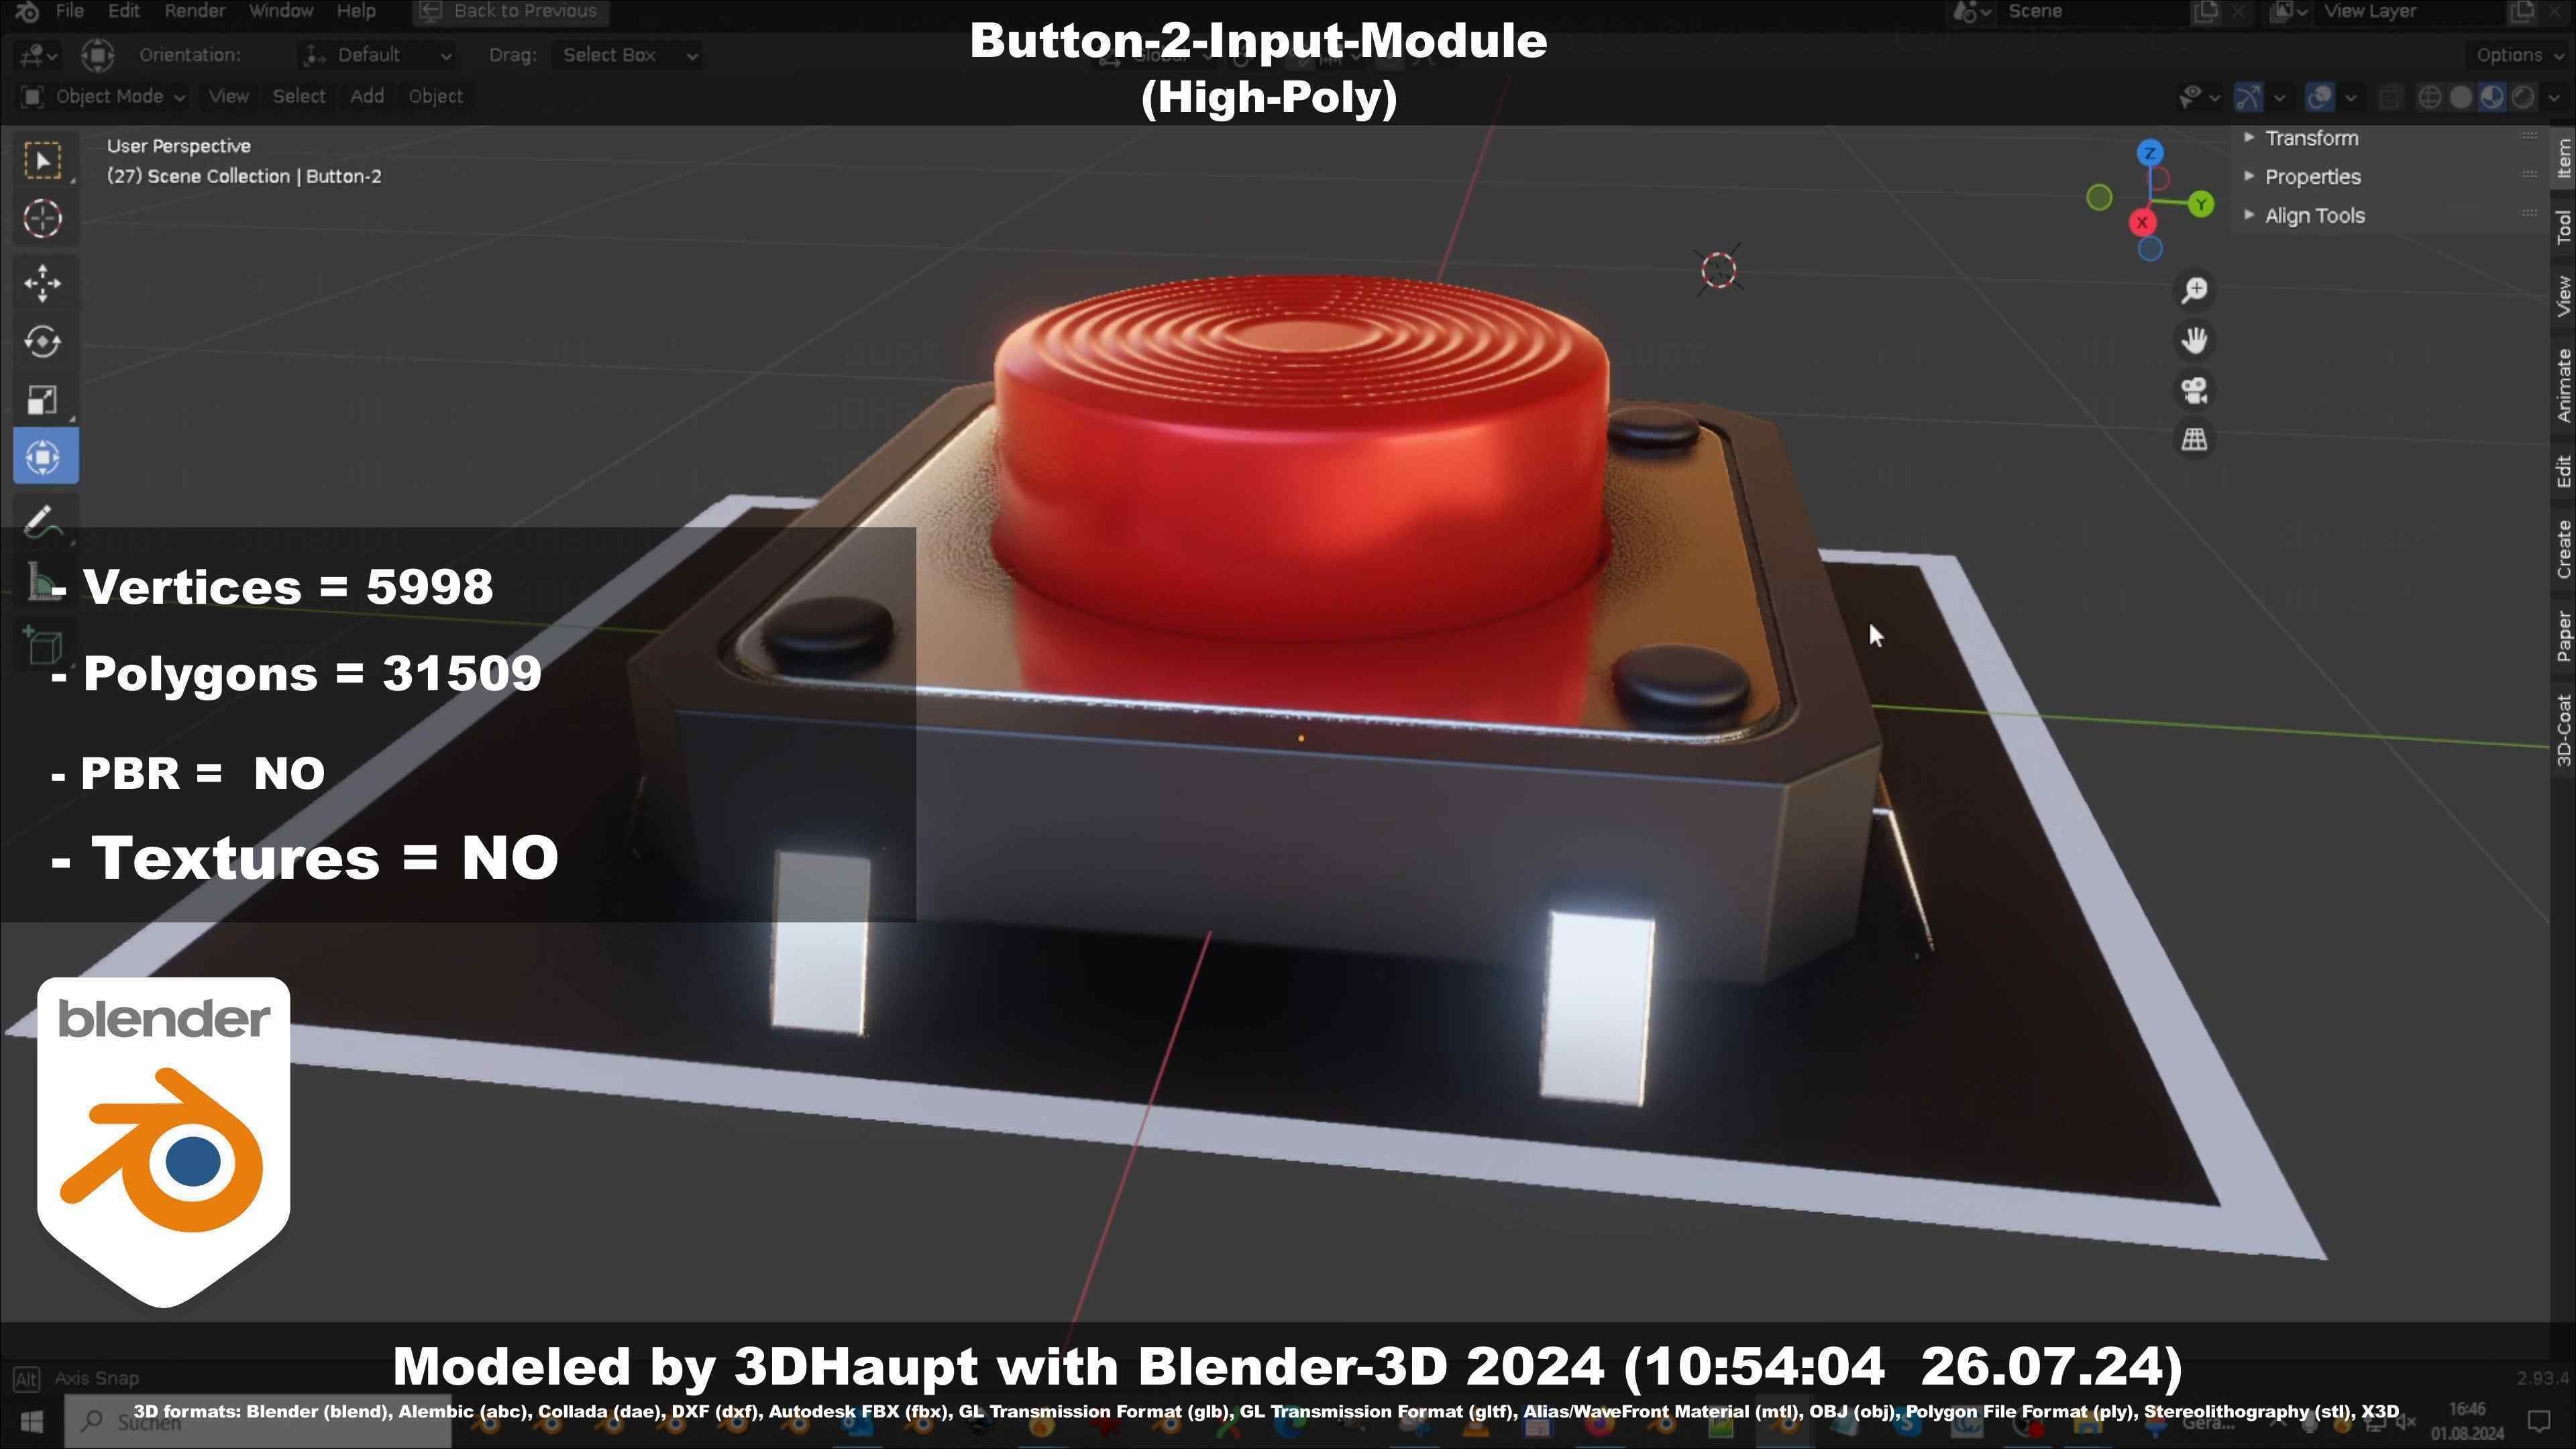Image resolution: width=2576 pixels, height=1449 pixels.
Task: Open the Drag Select Box dropdown
Action: [626, 55]
